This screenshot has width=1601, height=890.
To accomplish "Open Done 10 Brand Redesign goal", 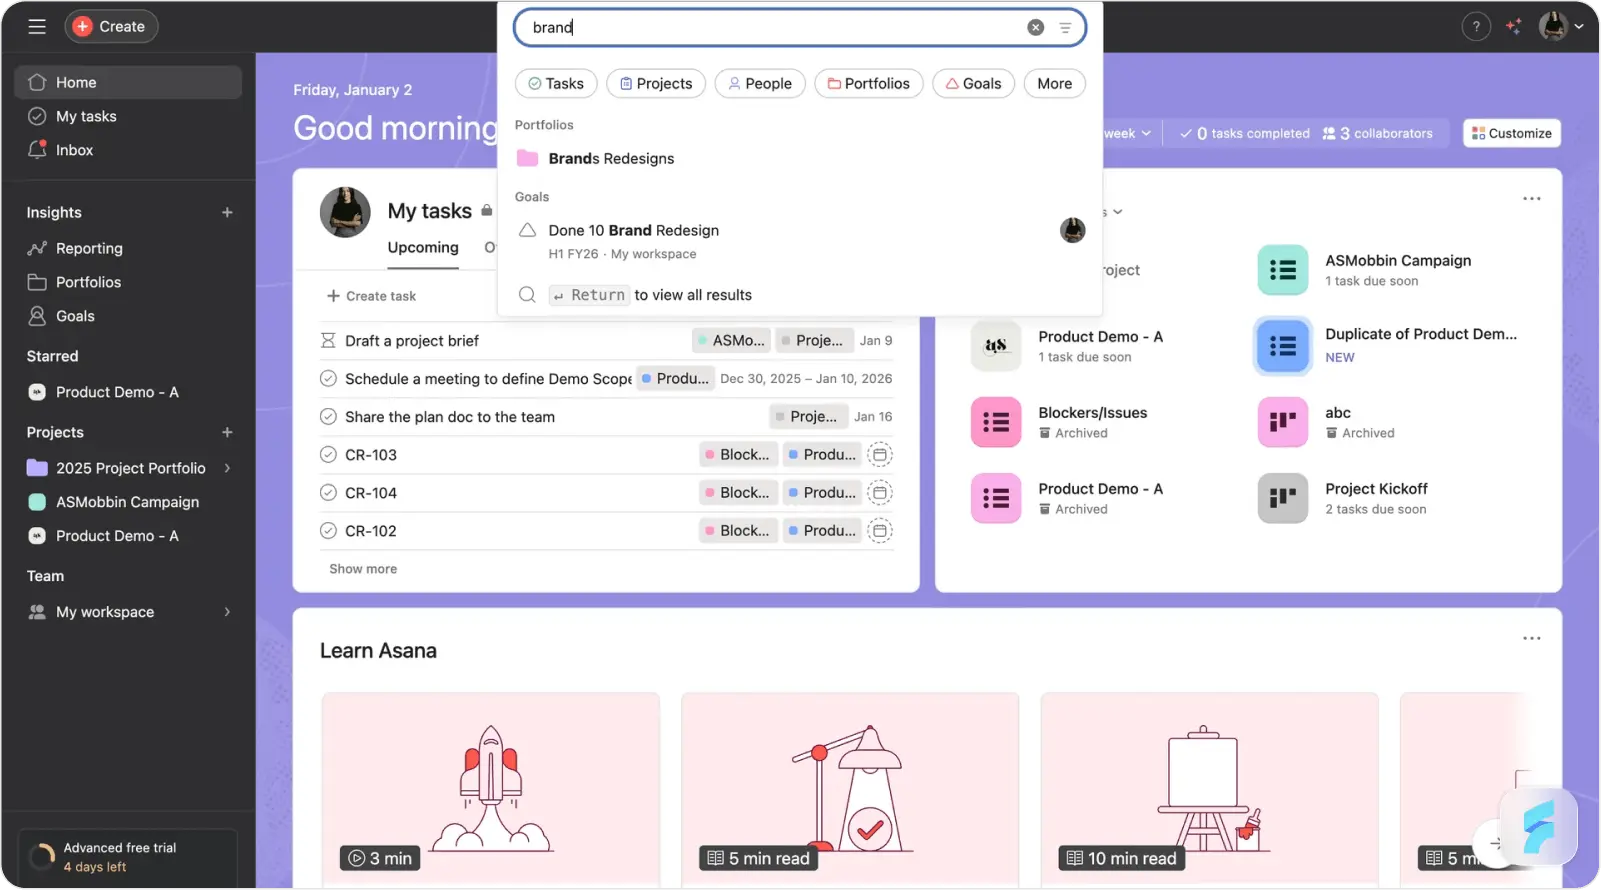I will coord(800,241).
